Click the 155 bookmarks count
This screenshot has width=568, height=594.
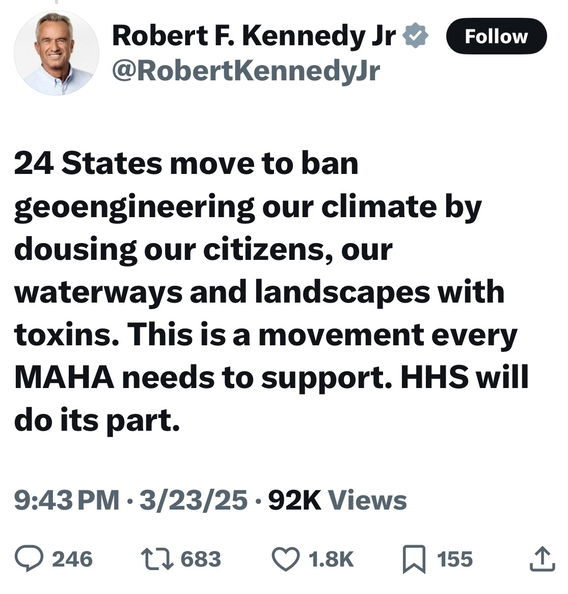455,559
